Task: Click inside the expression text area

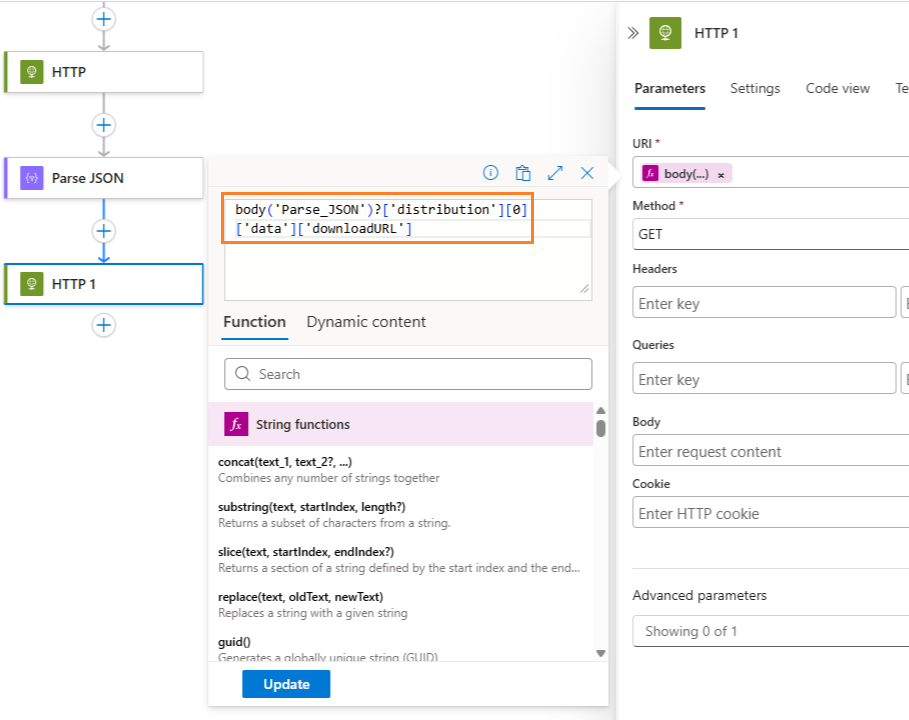Action: pos(408,250)
